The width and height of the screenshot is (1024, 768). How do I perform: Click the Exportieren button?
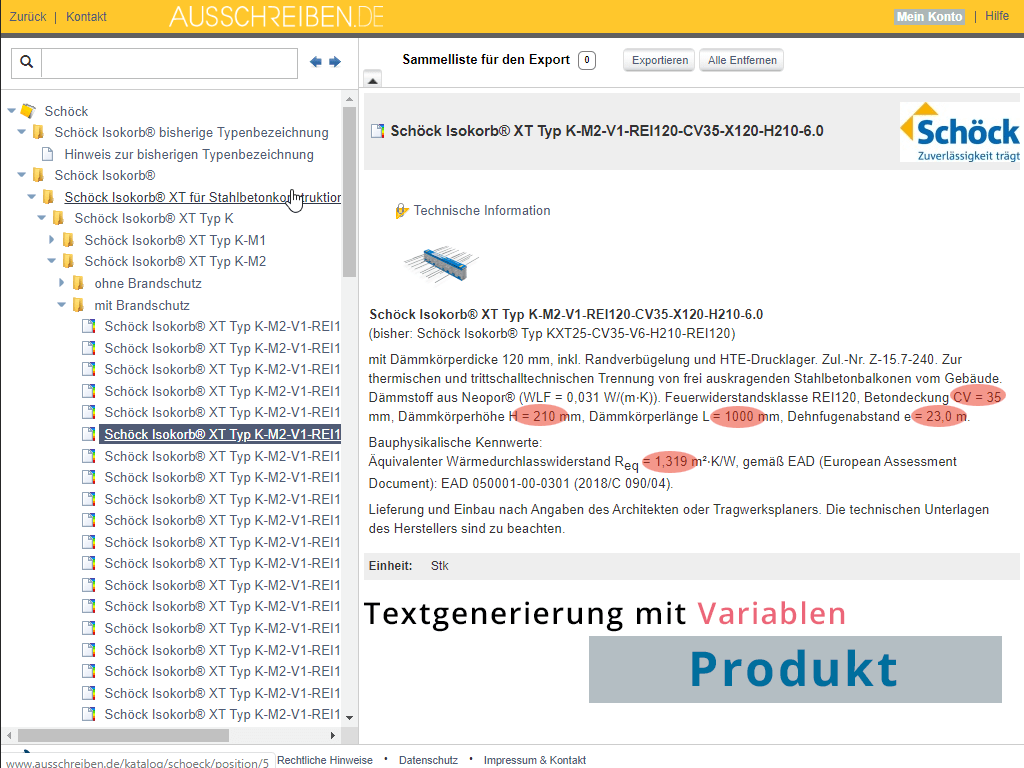tap(660, 60)
